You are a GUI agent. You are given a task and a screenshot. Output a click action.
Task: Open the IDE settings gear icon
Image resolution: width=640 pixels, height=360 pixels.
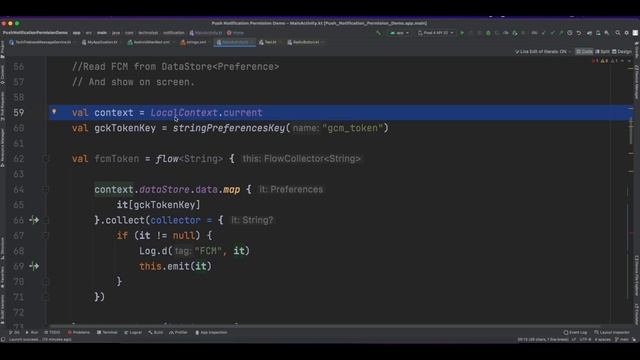(x=627, y=33)
